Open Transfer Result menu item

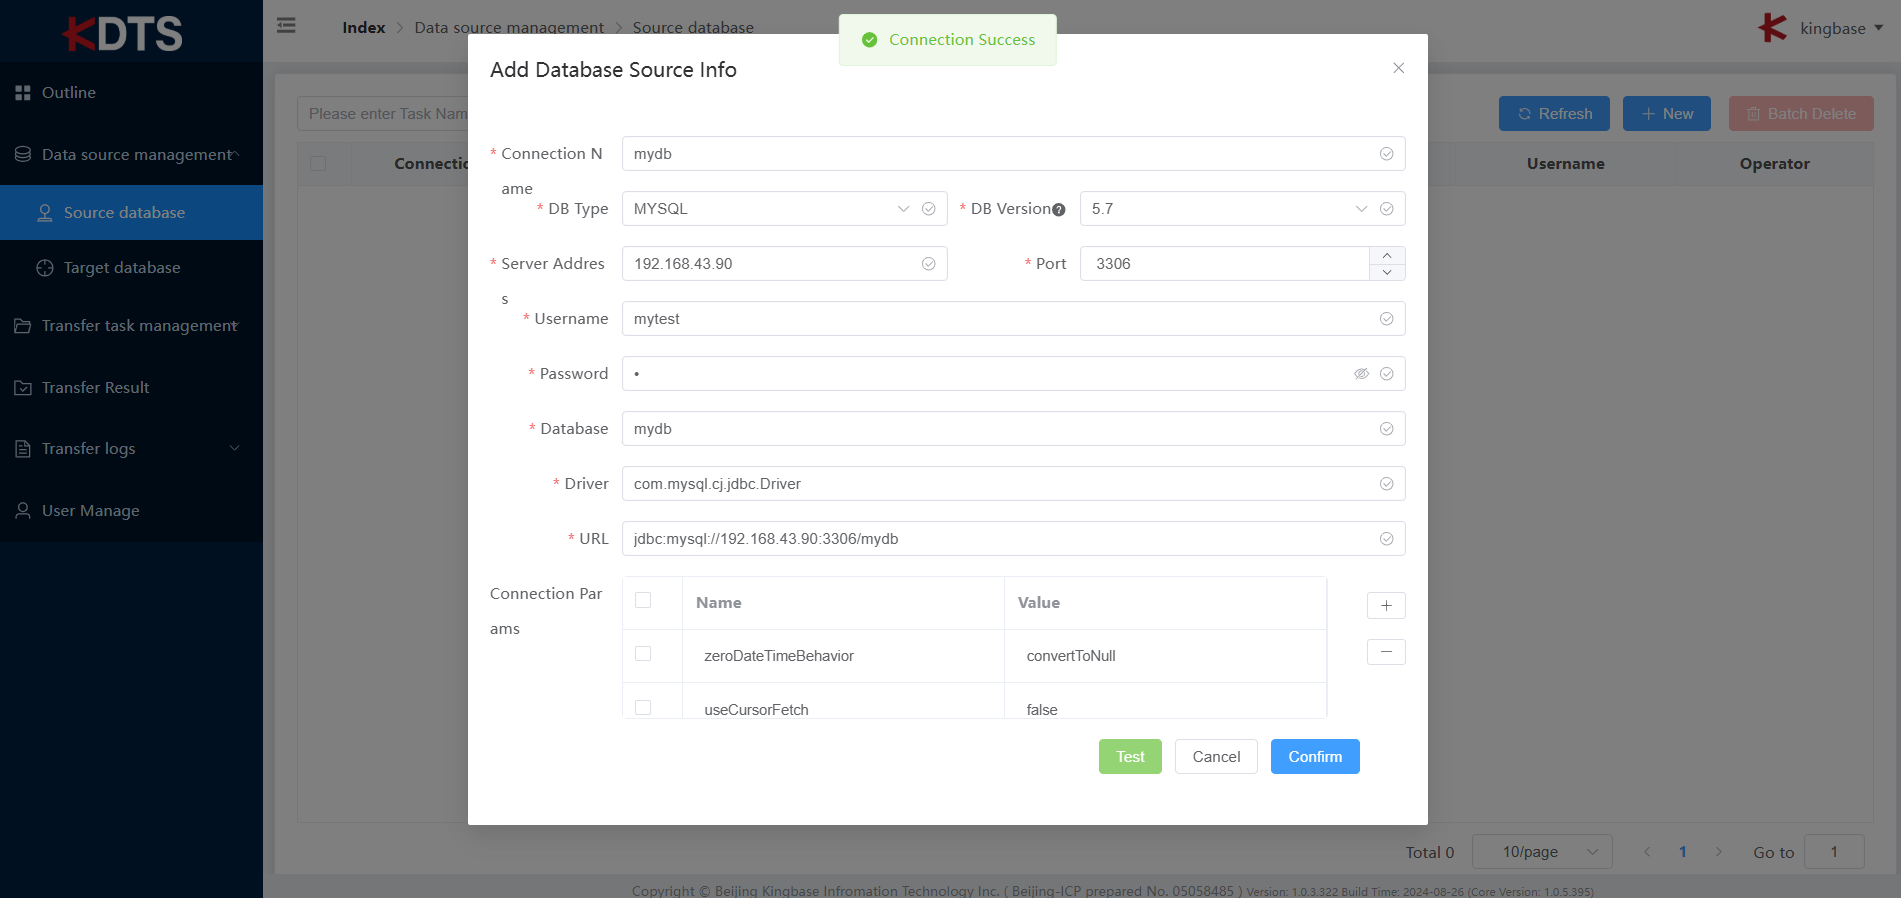point(131,388)
